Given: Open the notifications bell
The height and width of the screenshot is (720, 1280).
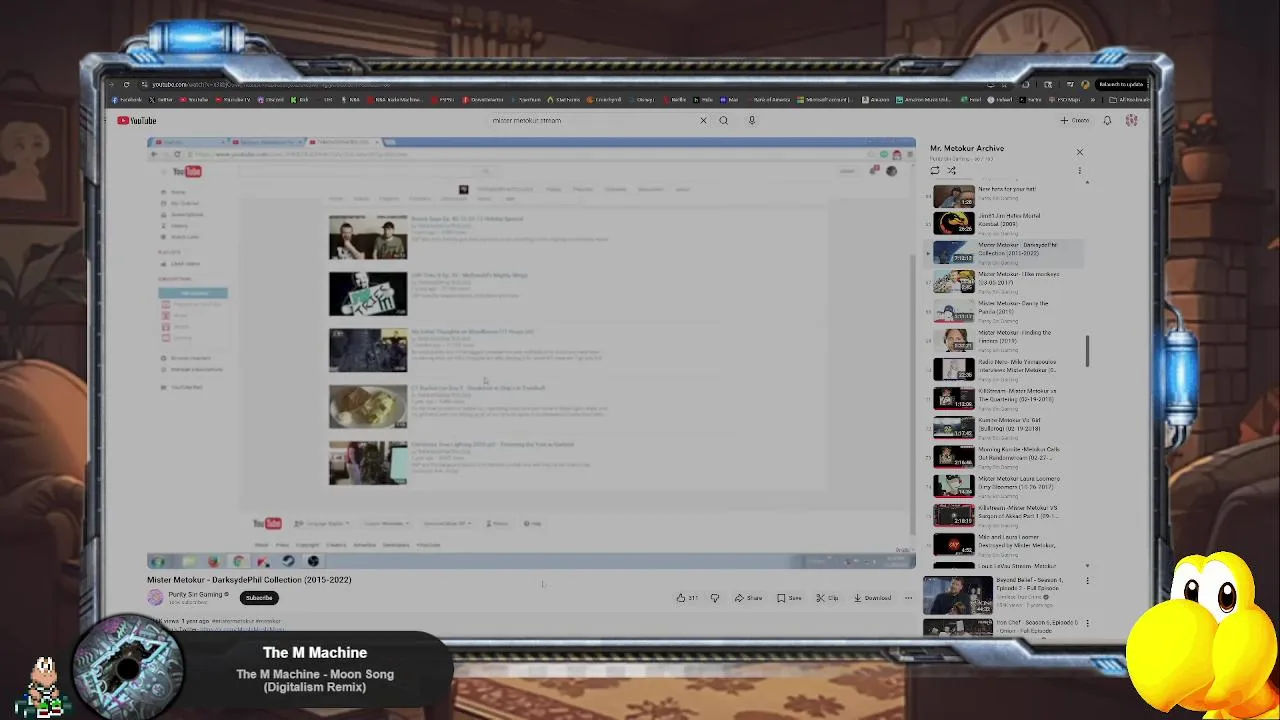Looking at the screenshot, I should point(1107,120).
